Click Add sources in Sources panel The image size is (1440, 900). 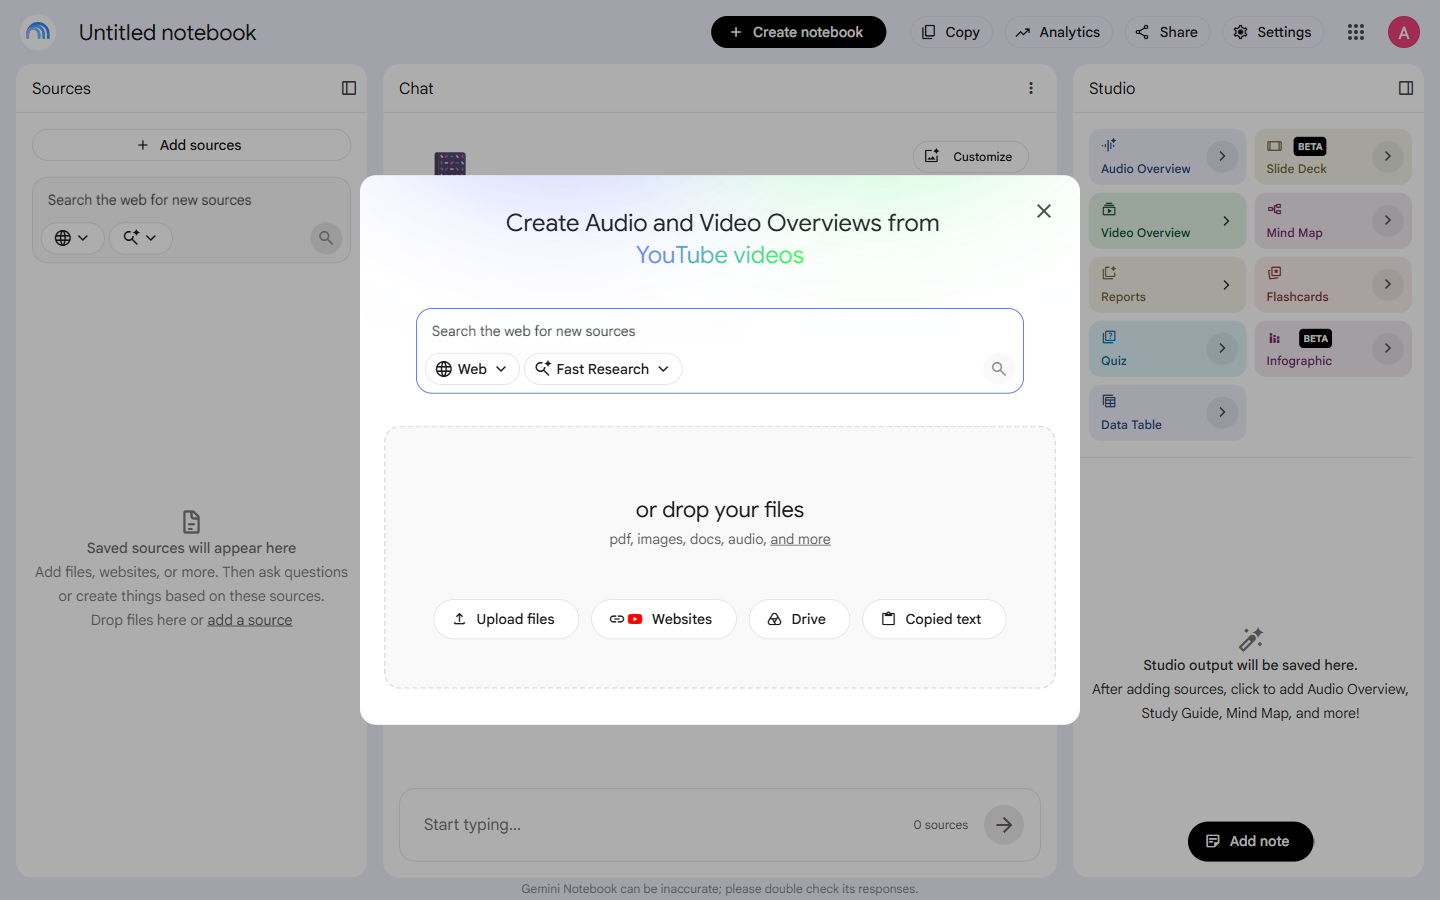click(x=191, y=145)
